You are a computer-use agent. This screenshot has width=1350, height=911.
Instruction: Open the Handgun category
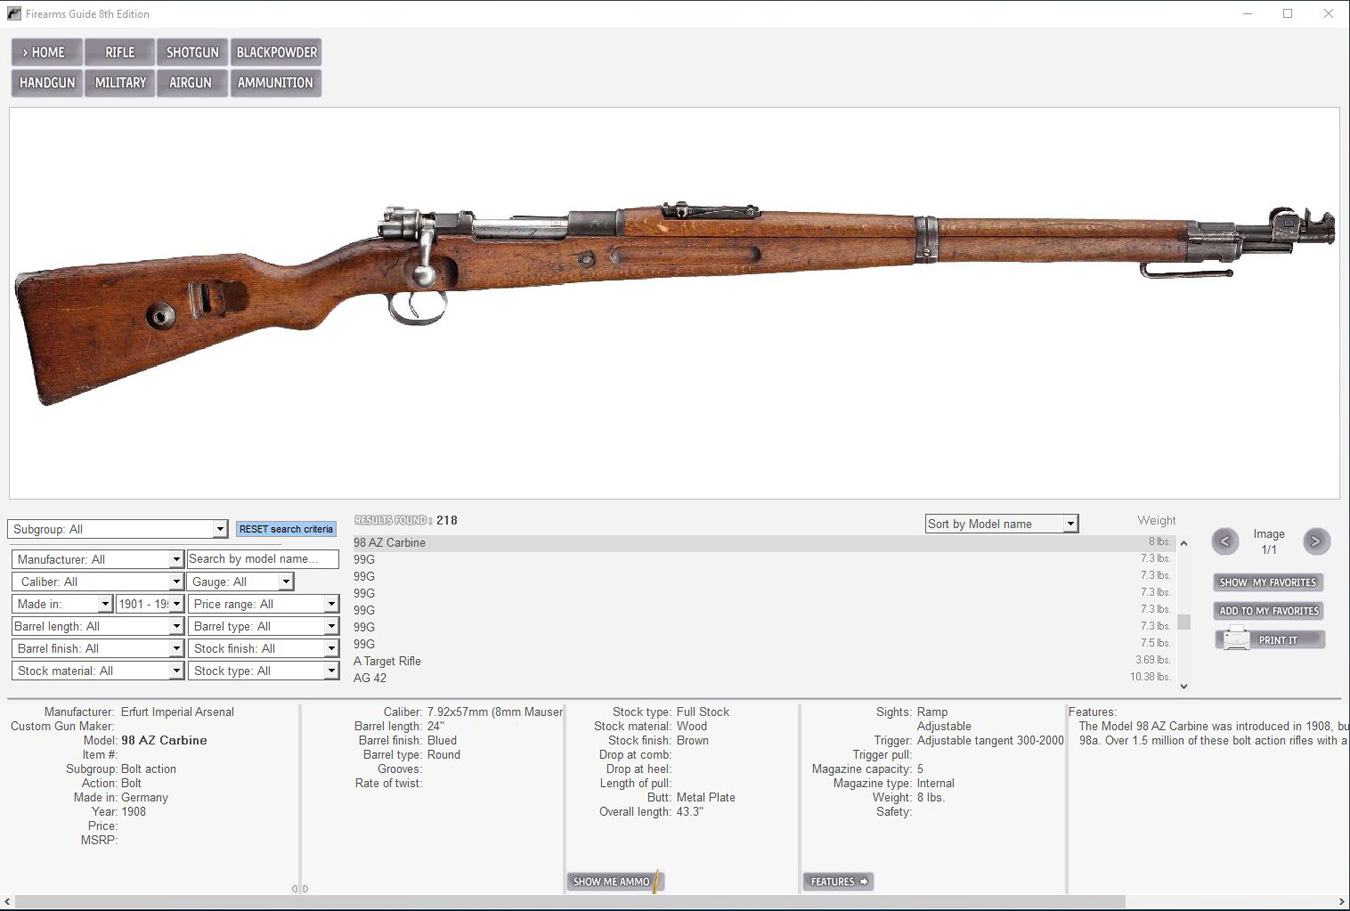pos(47,83)
